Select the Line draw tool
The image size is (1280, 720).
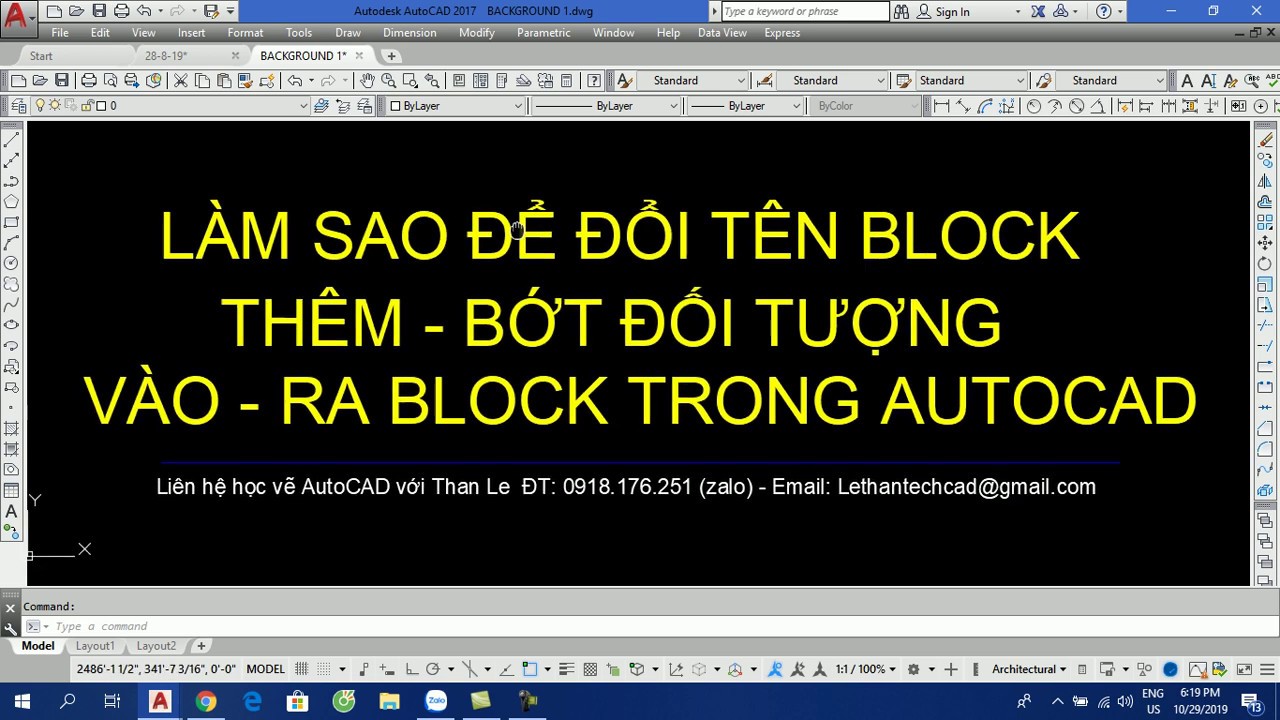(x=12, y=140)
